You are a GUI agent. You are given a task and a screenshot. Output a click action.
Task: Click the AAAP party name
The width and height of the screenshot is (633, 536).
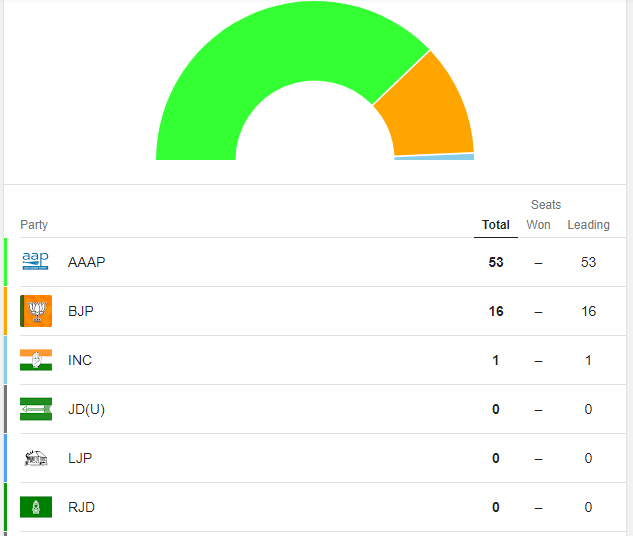click(86, 262)
